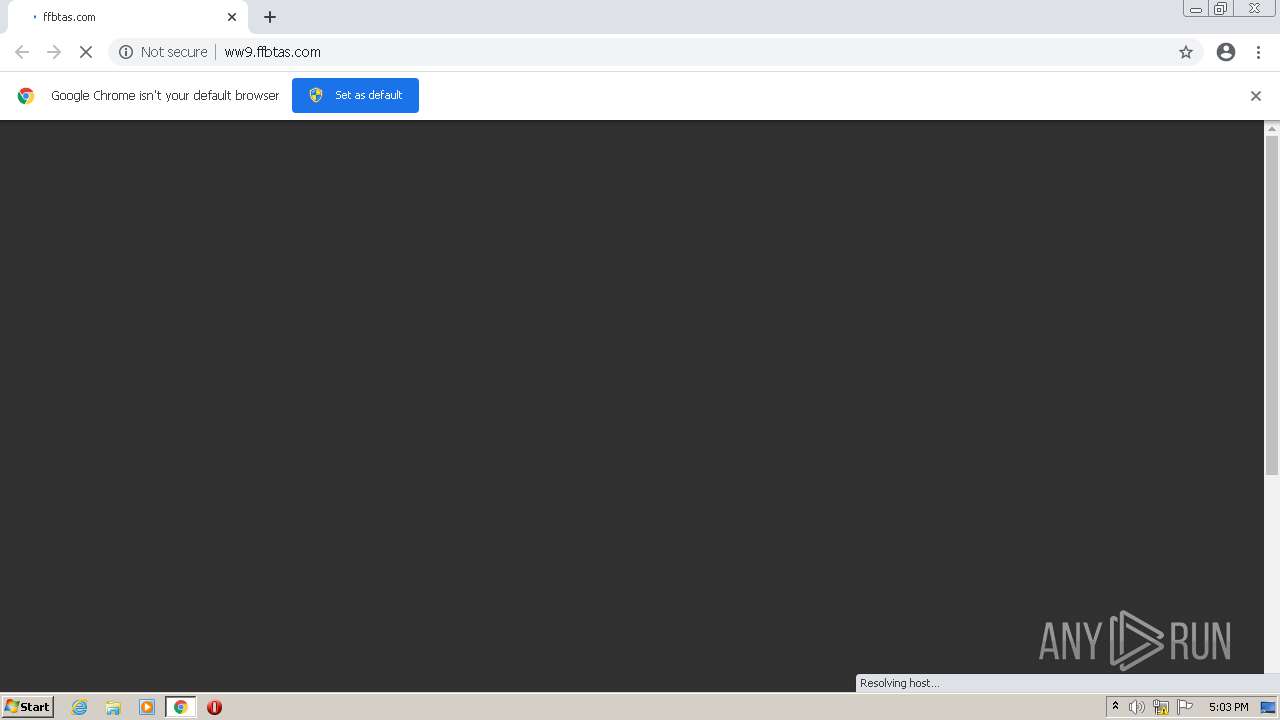
Task: Click the Chrome logo on the infobar
Action: [x=25, y=95]
